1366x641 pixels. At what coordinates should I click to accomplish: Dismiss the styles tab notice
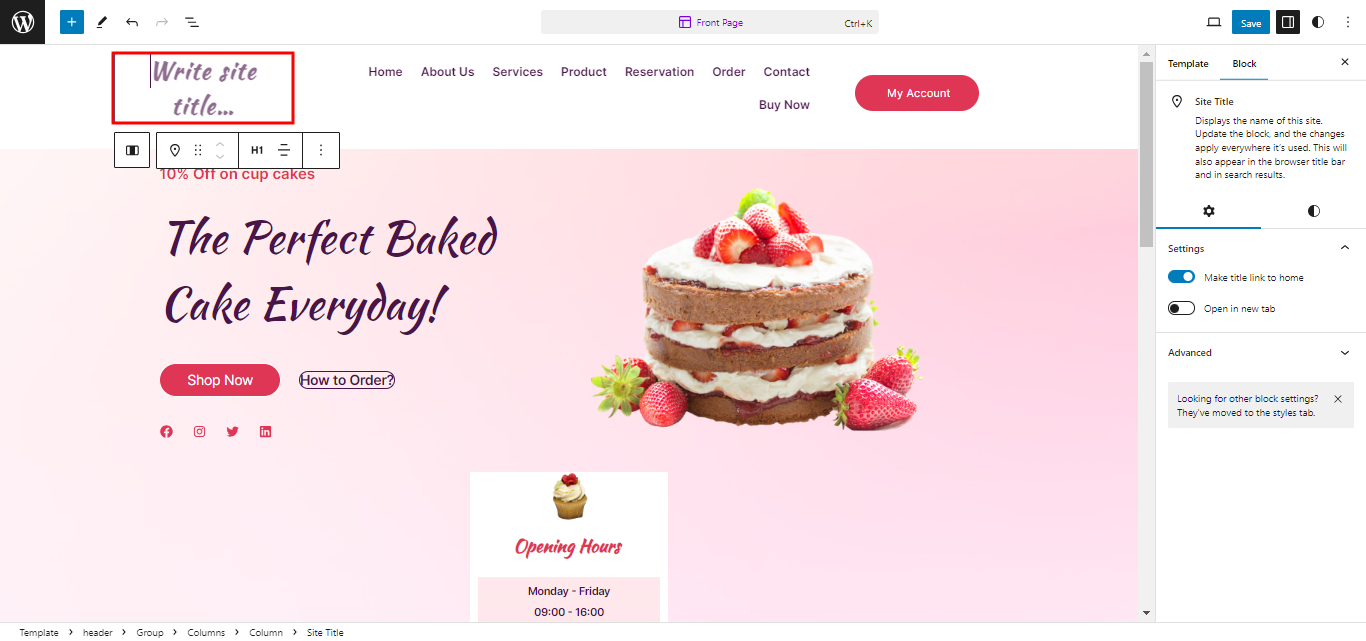[1338, 398]
